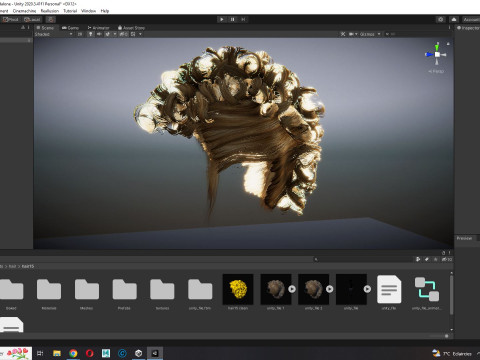Image resolution: width=480 pixels, height=360 pixels.
Task: Select the unity_file animator controller asset
Action: click(x=427, y=289)
